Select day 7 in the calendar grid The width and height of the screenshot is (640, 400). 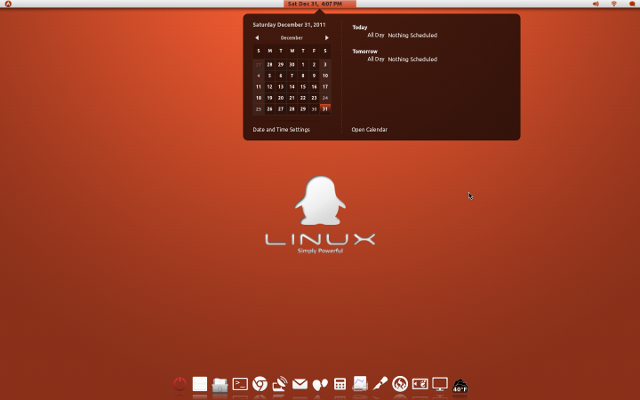pyautogui.click(x=292, y=76)
